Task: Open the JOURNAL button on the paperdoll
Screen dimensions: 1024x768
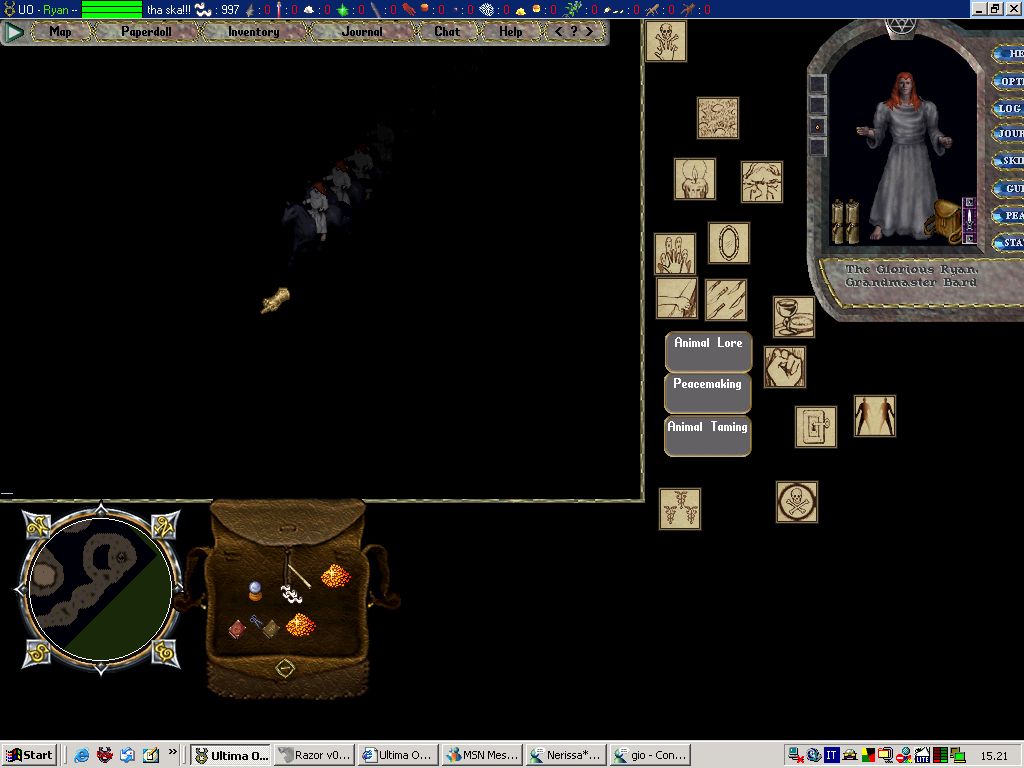Action: (1009, 134)
